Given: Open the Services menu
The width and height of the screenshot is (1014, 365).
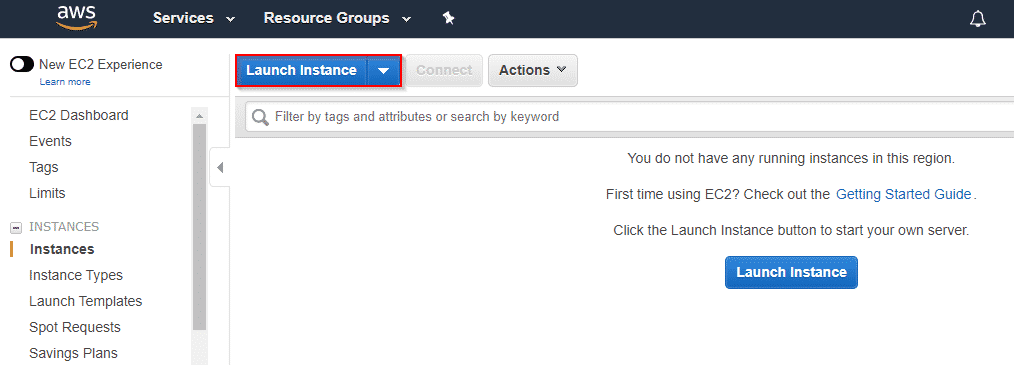Looking at the screenshot, I should pyautogui.click(x=193, y=18).
